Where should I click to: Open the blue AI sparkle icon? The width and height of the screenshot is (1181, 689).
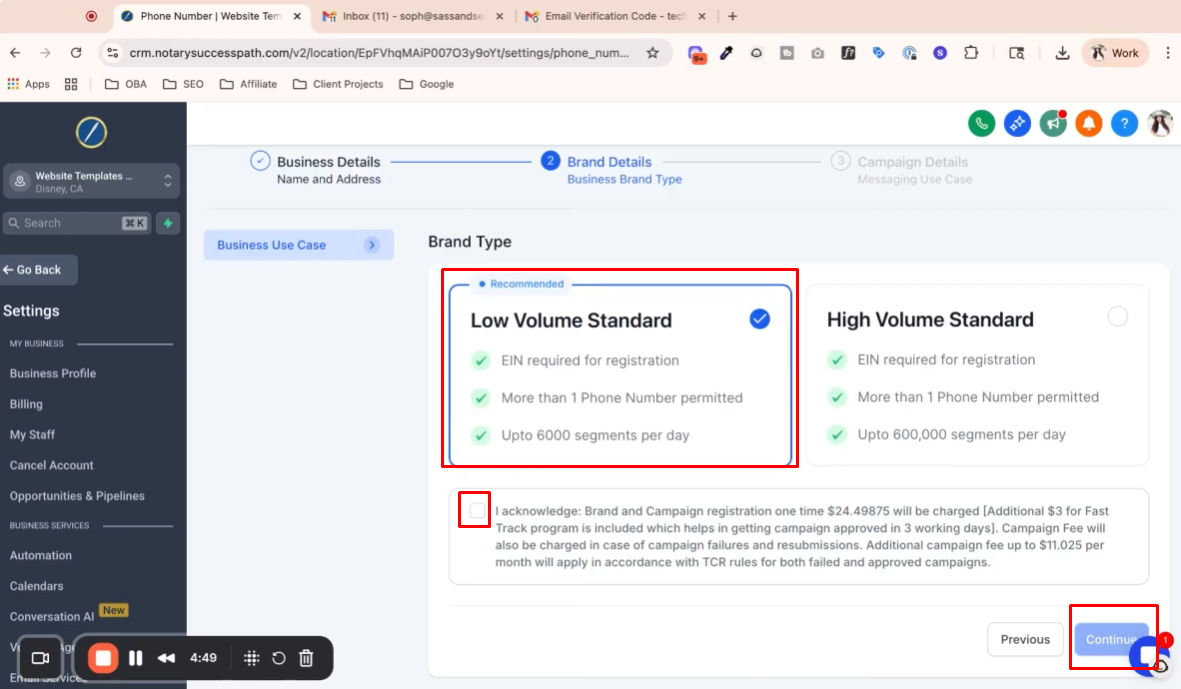click(1018, 123)
